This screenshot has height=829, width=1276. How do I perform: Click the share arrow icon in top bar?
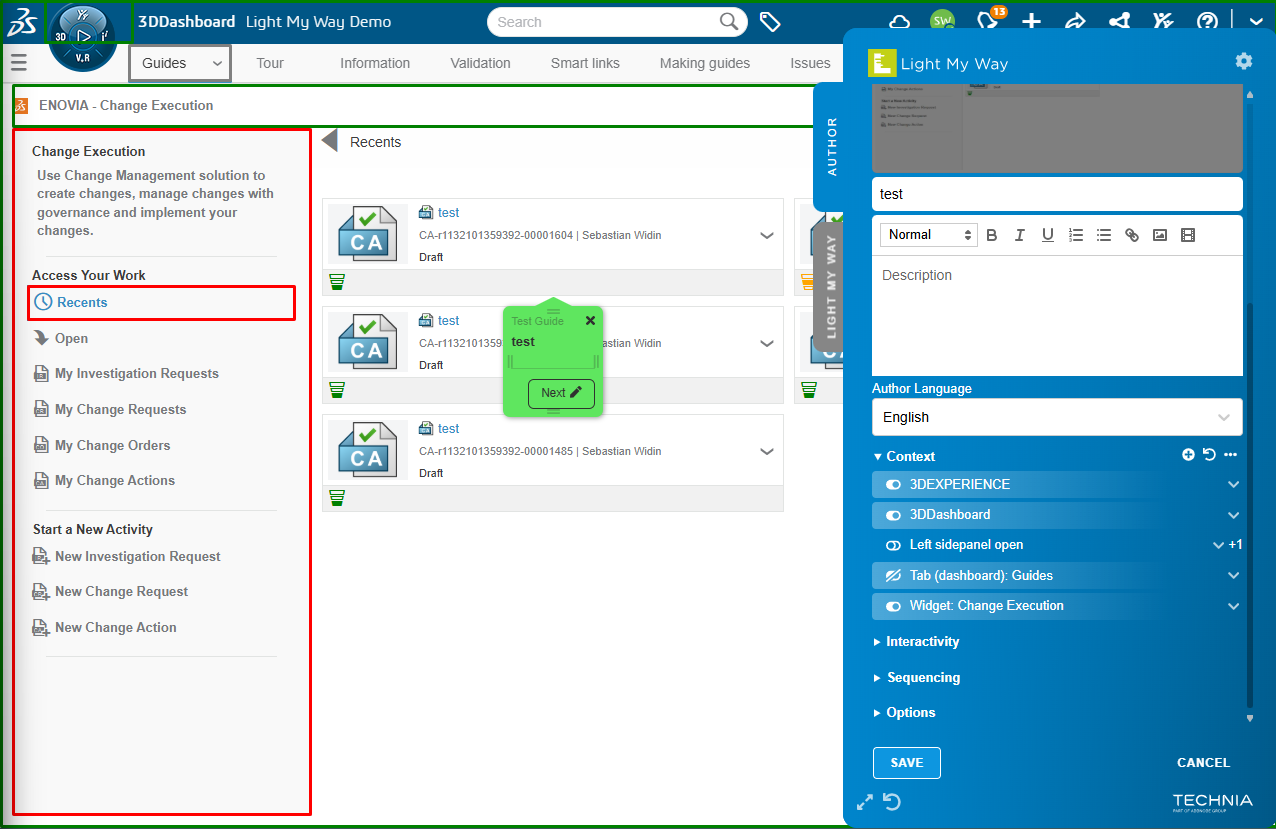1075,22
